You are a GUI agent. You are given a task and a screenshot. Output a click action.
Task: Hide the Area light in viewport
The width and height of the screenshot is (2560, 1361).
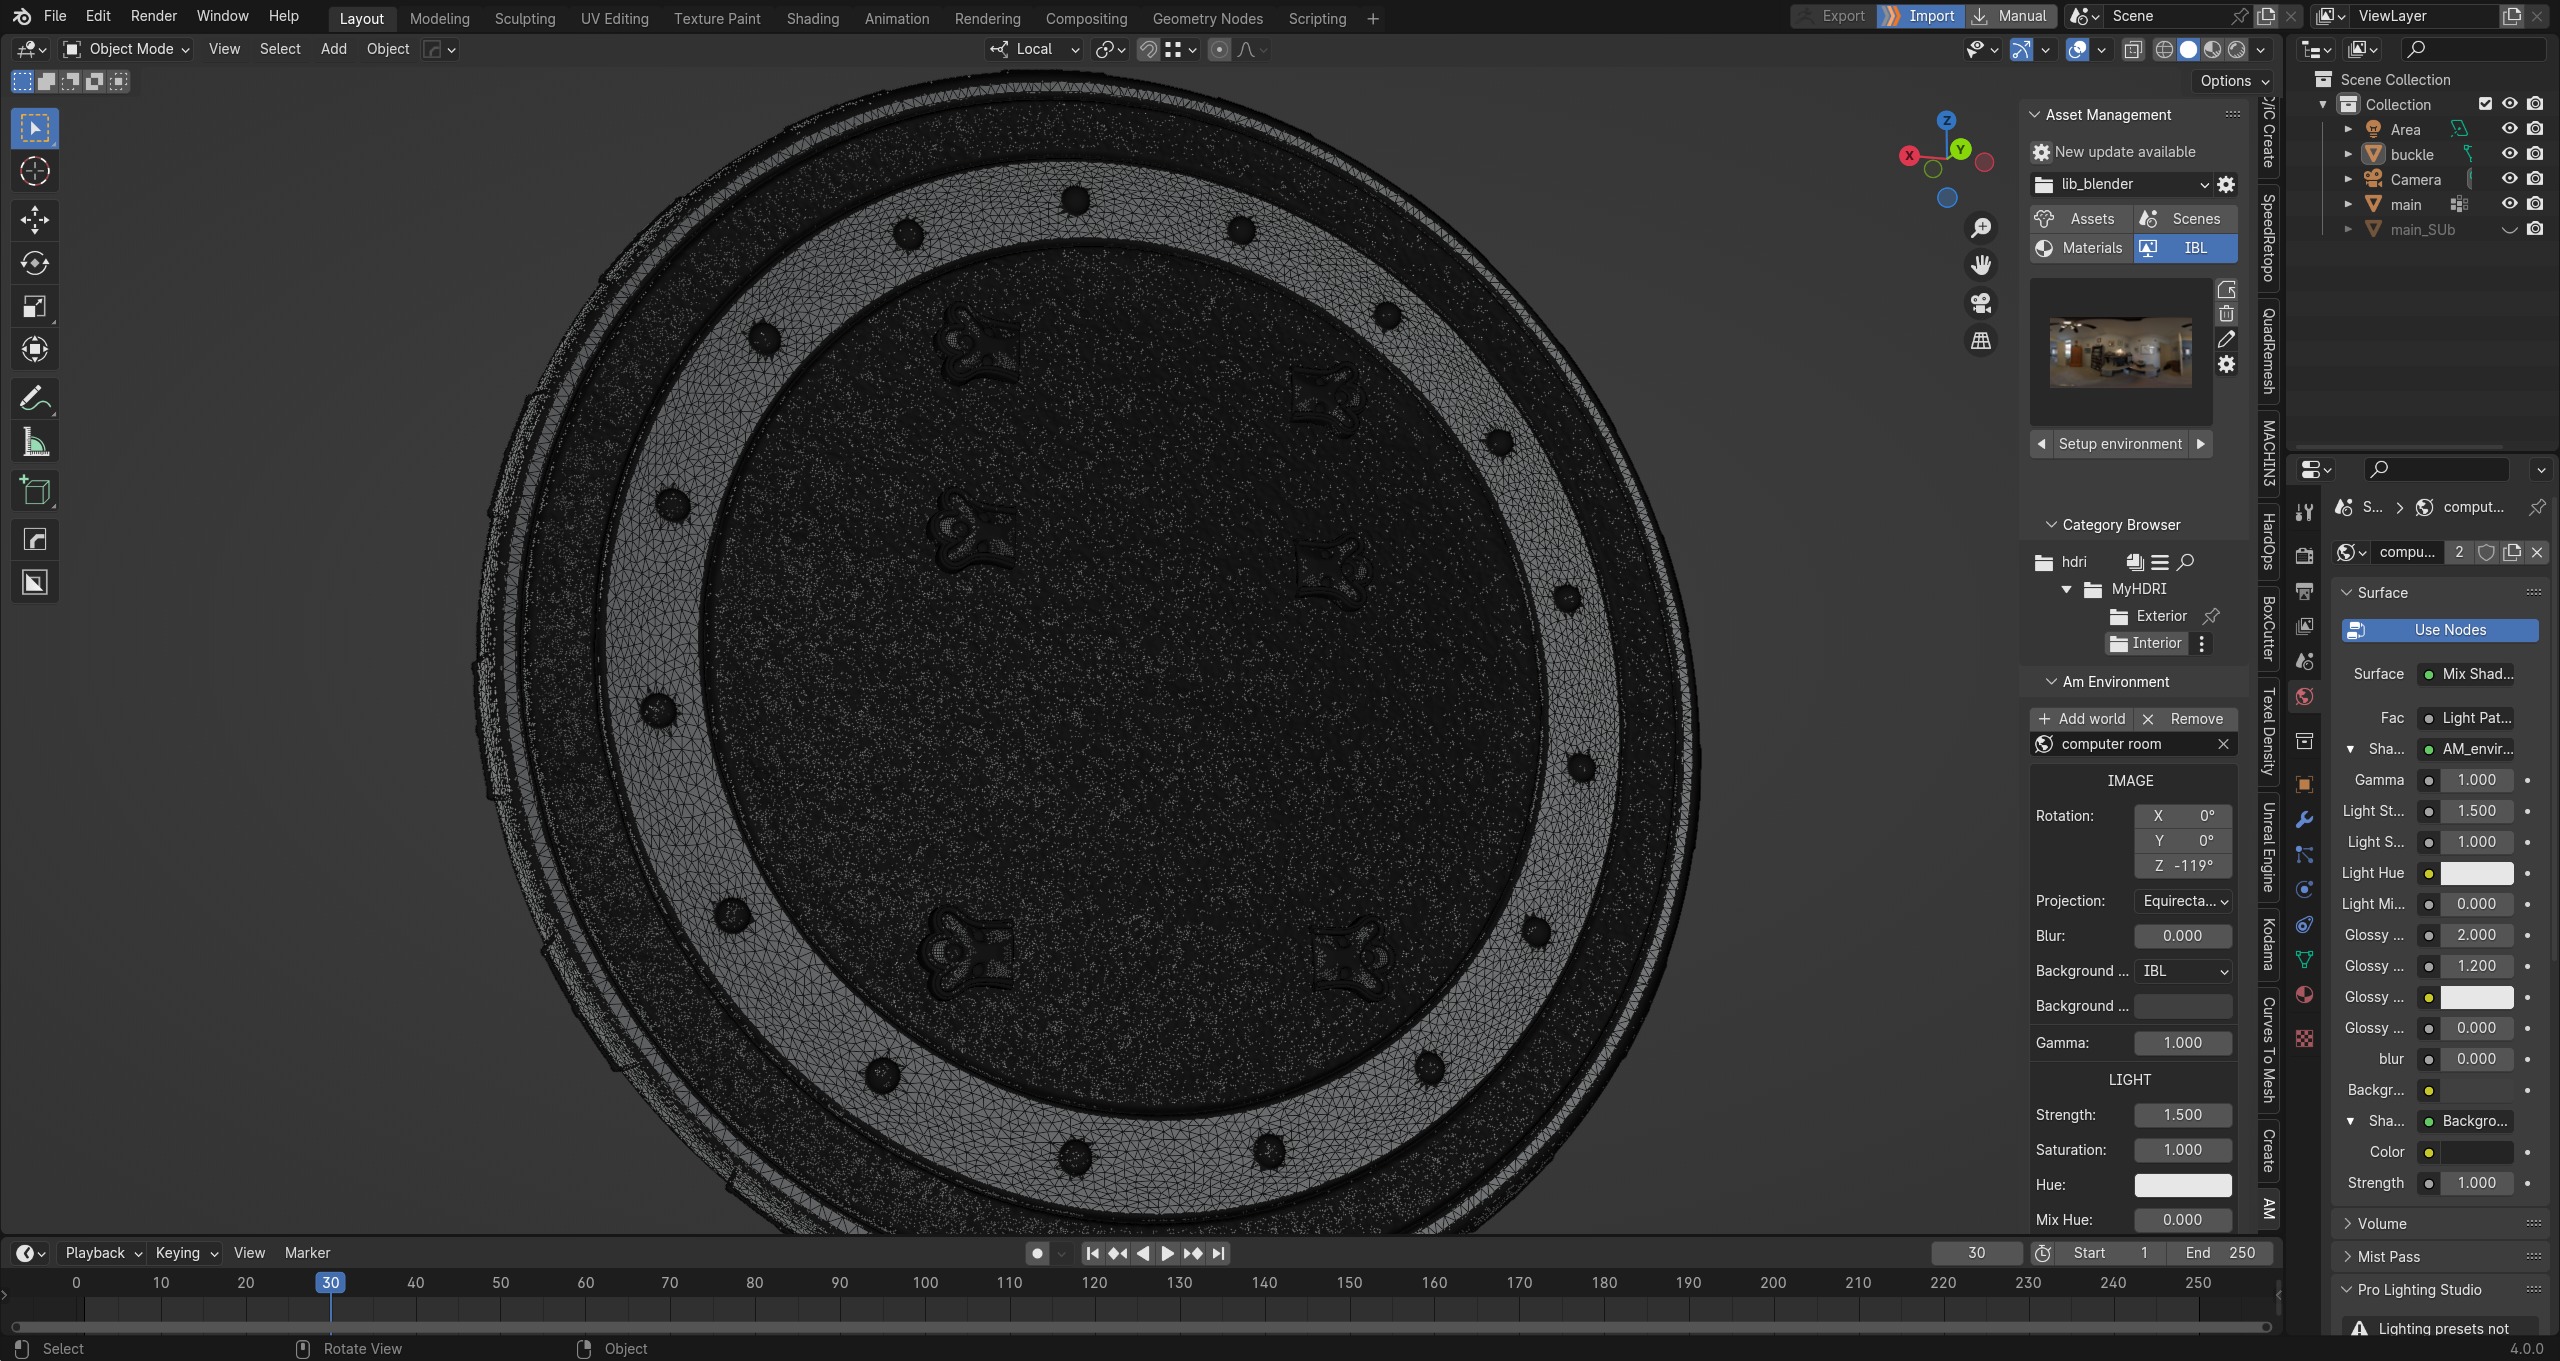[2509, 129]
